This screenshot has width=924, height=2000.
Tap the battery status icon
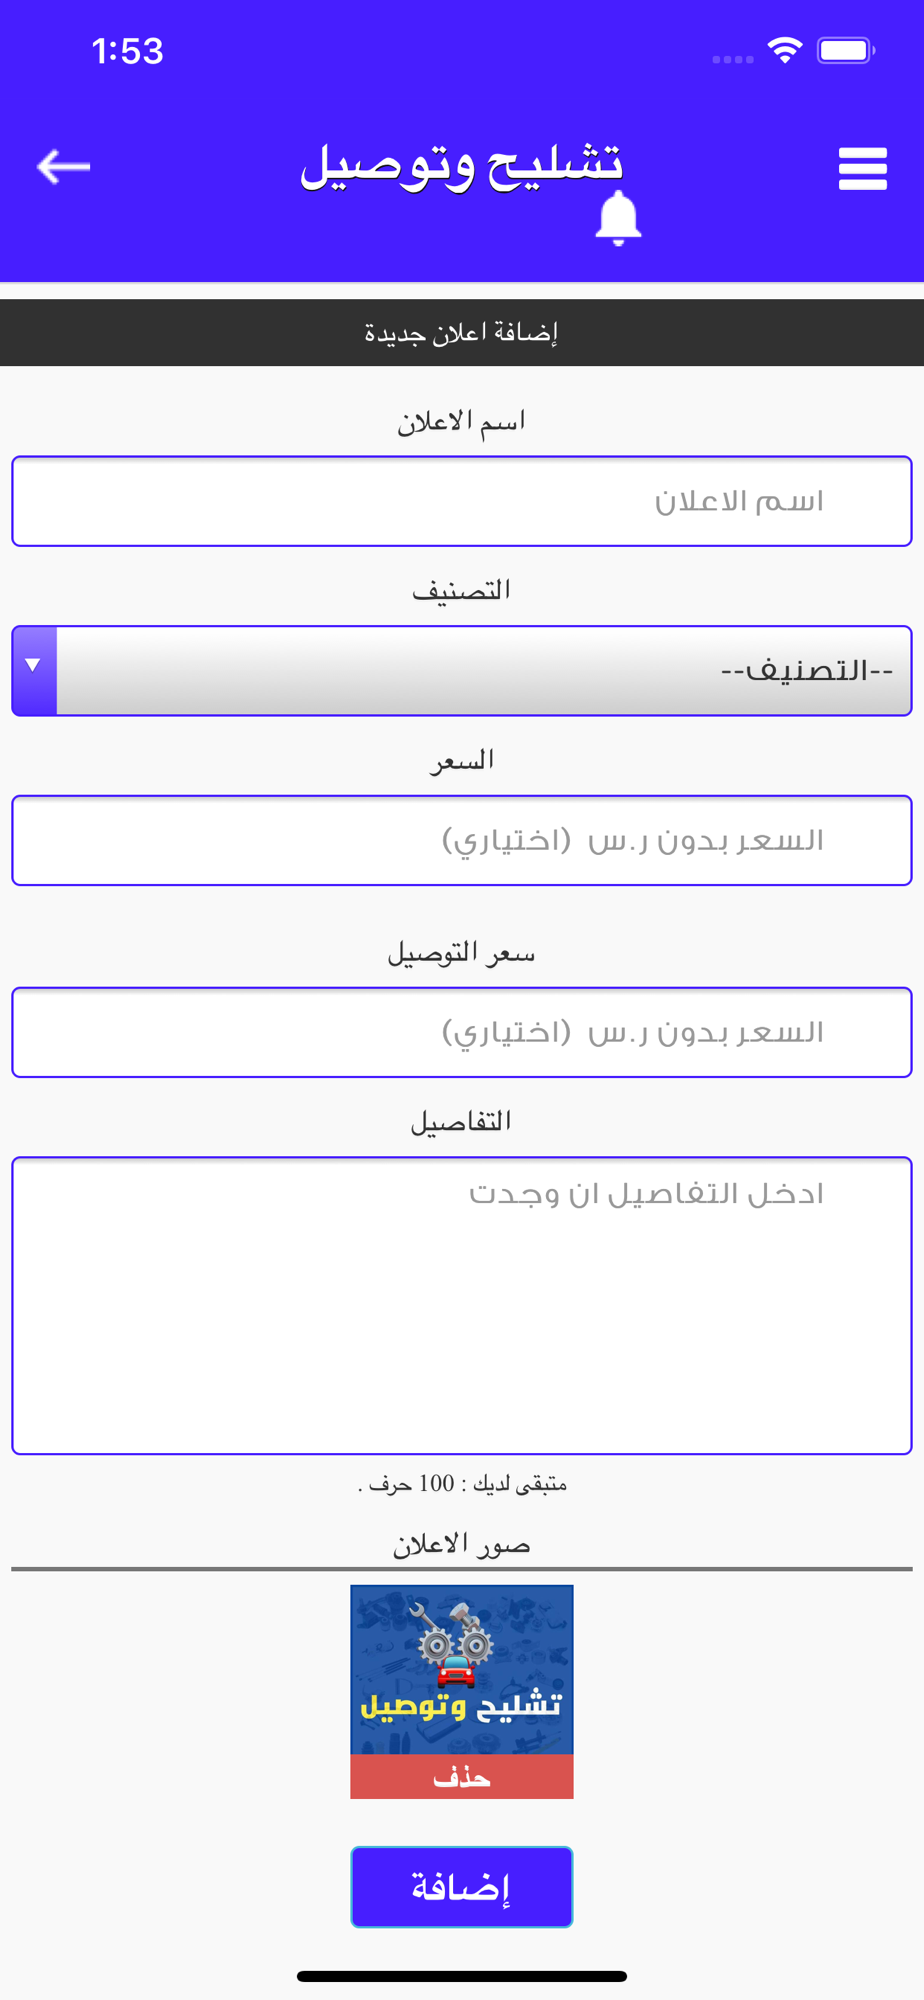pos(846,50)
